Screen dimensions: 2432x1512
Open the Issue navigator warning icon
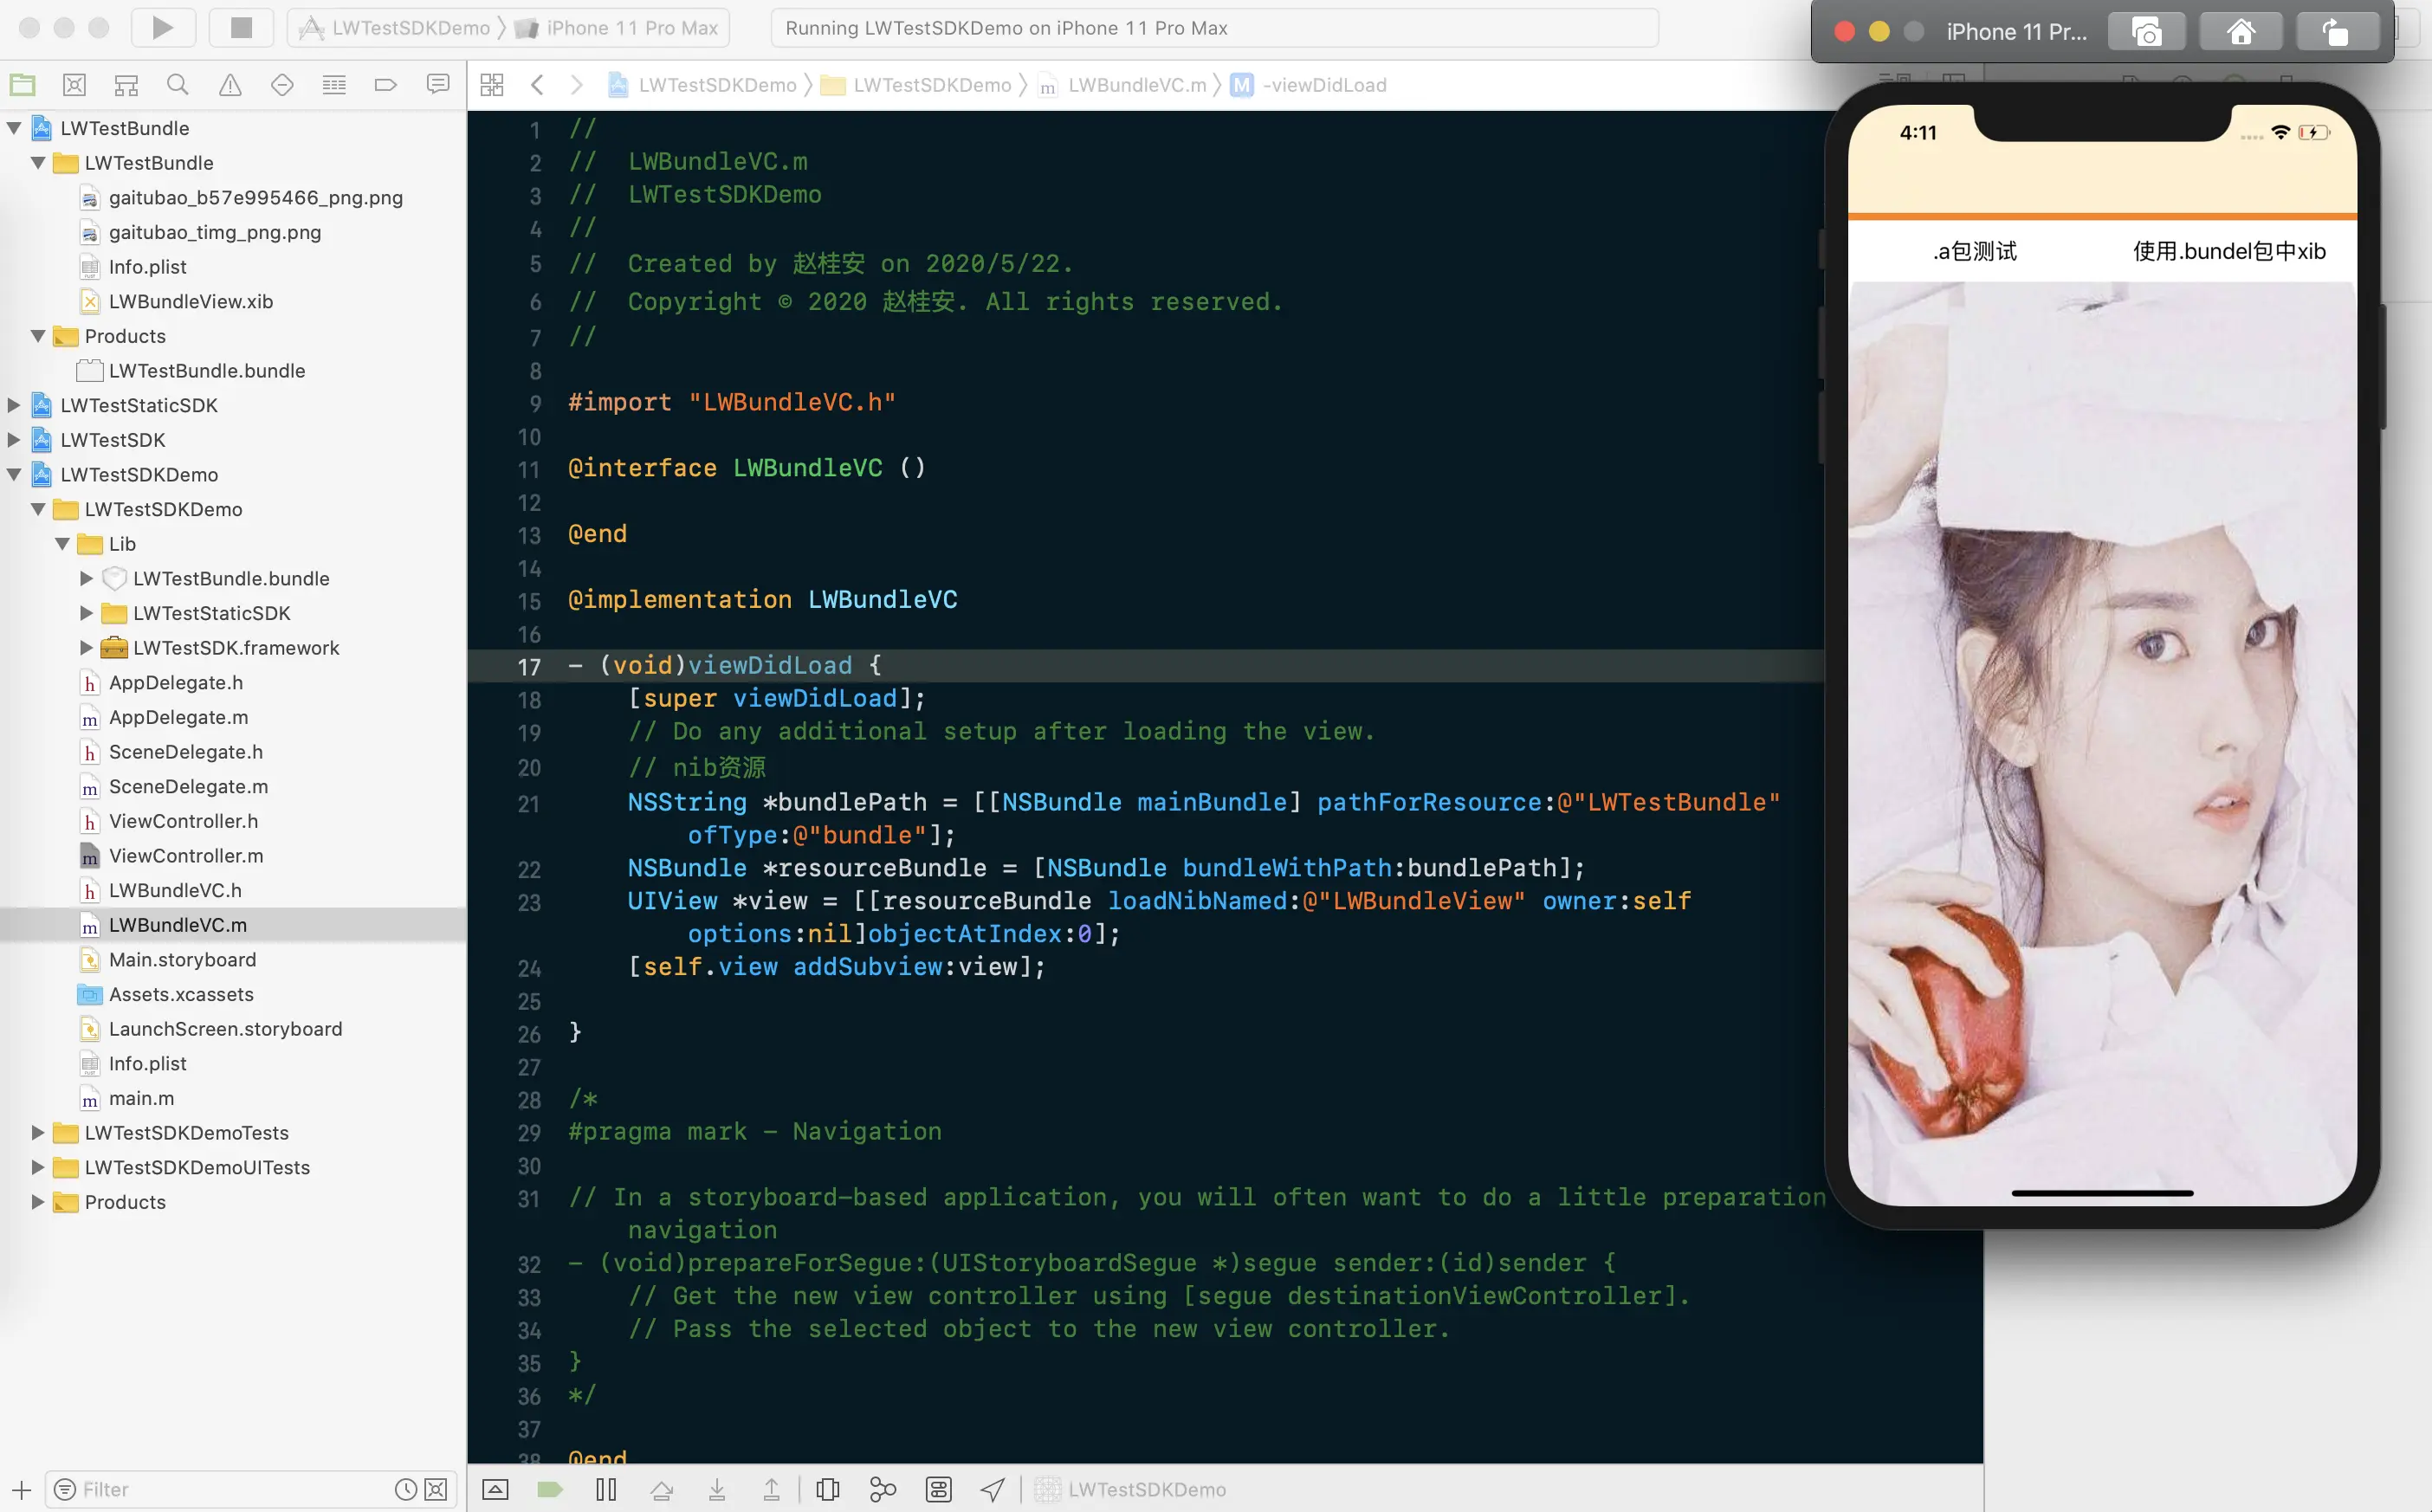[x=230, y=85]
